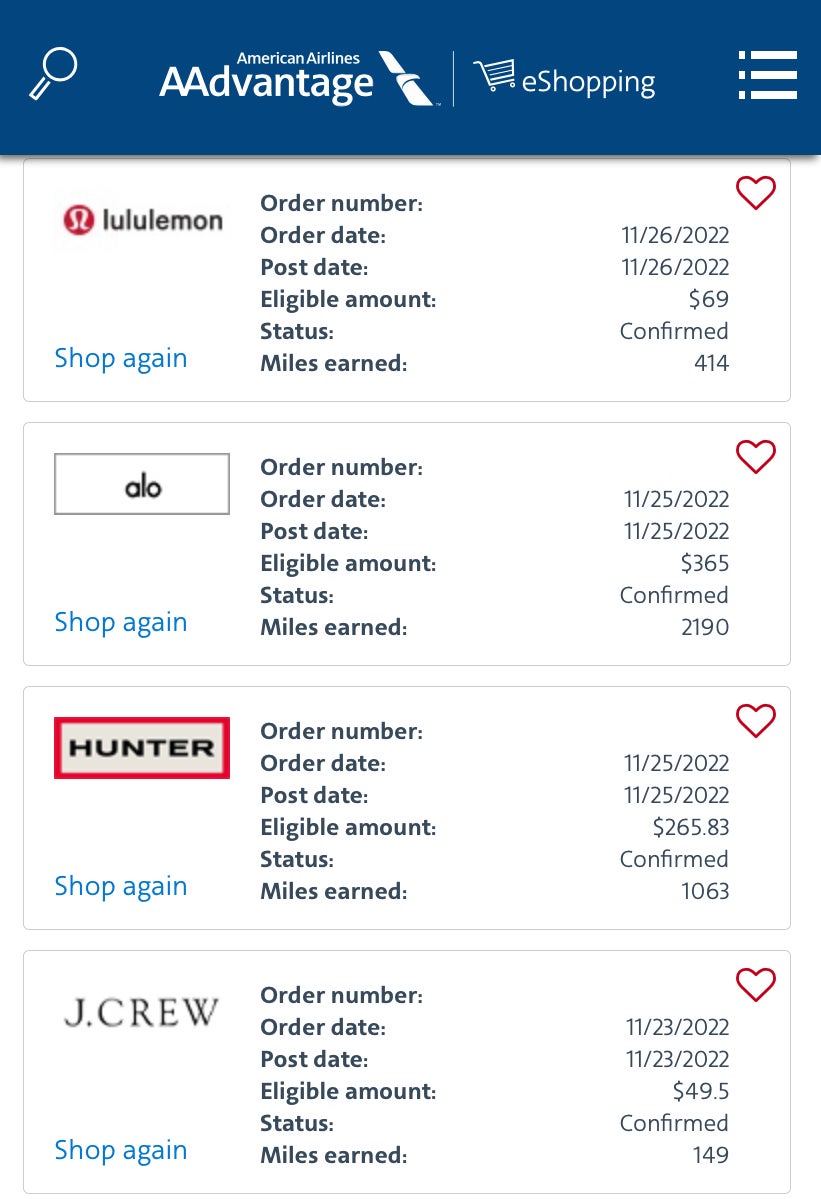The width and height of the screenshot is (821, 1199).
Task: Click the HUNTER brand logo
Action: pos(141,747)
